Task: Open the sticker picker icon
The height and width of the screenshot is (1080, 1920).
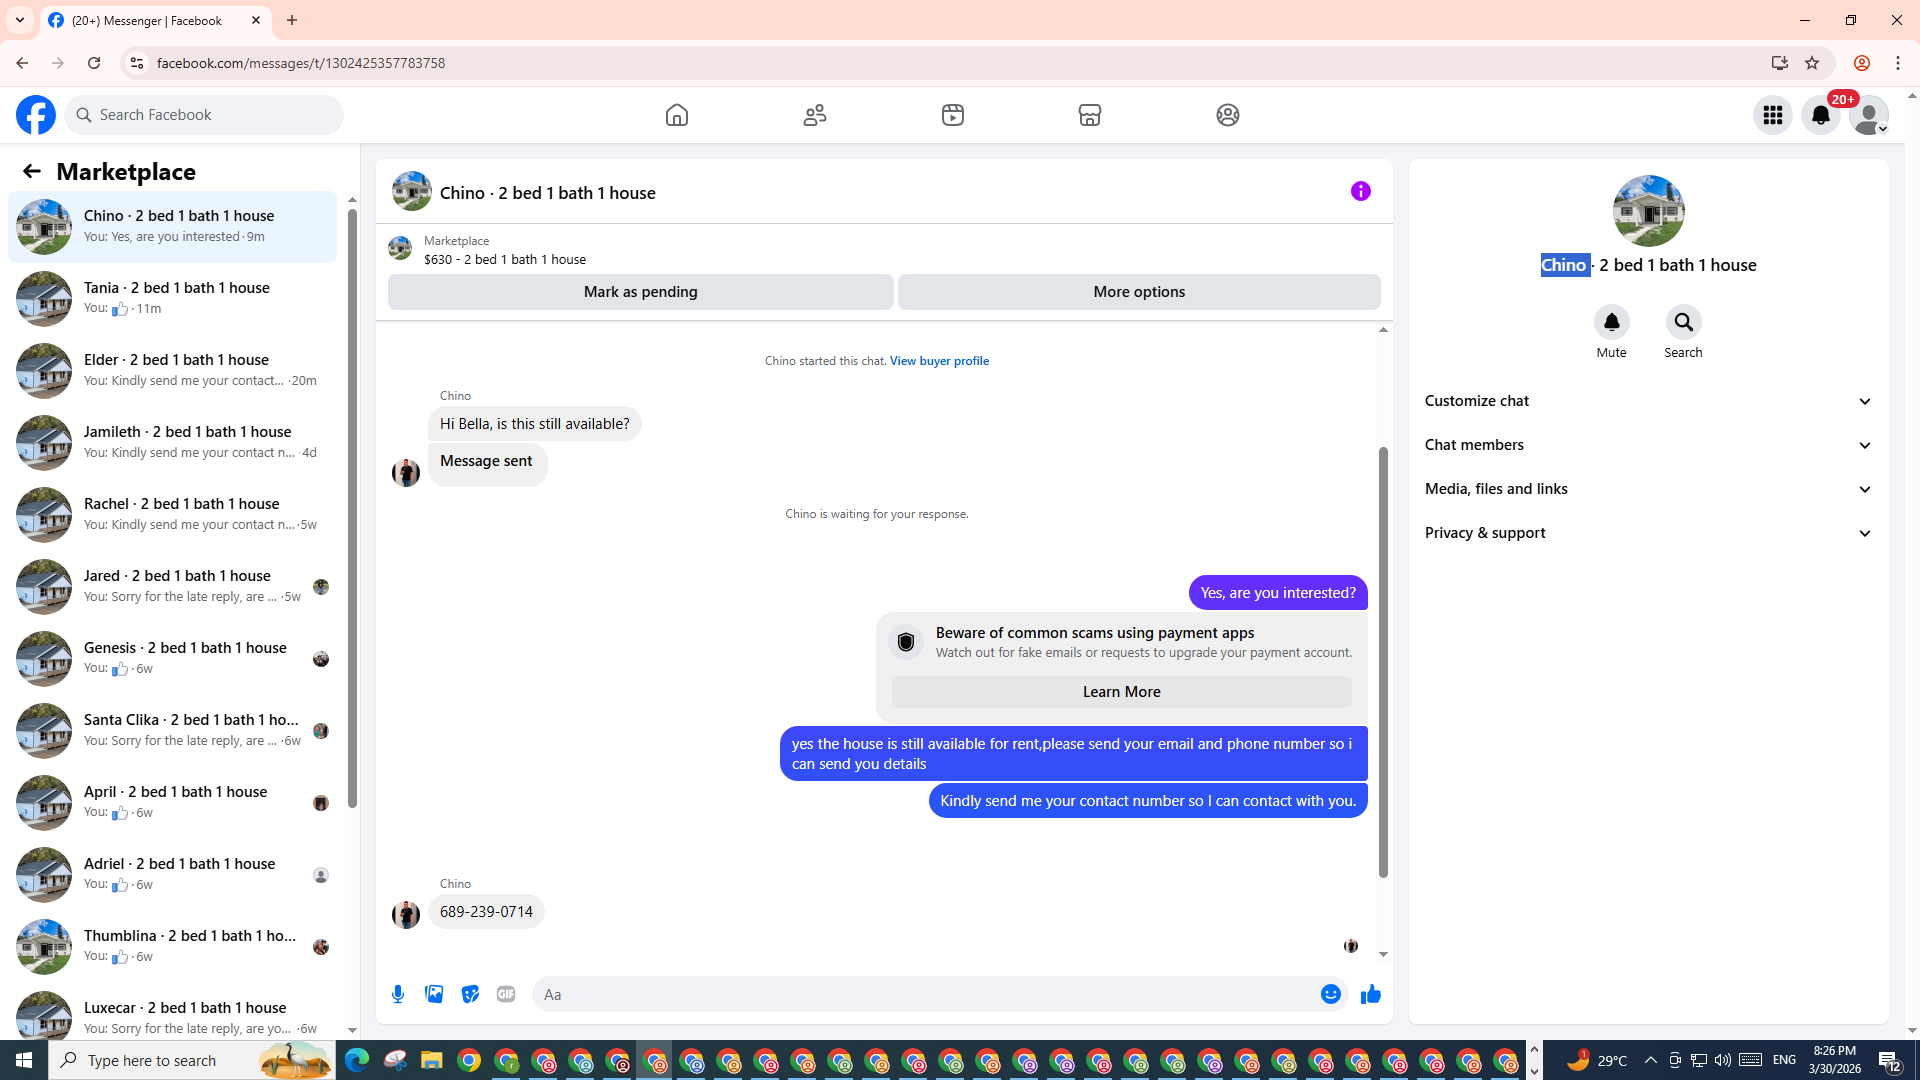Action: pos(470,994)
